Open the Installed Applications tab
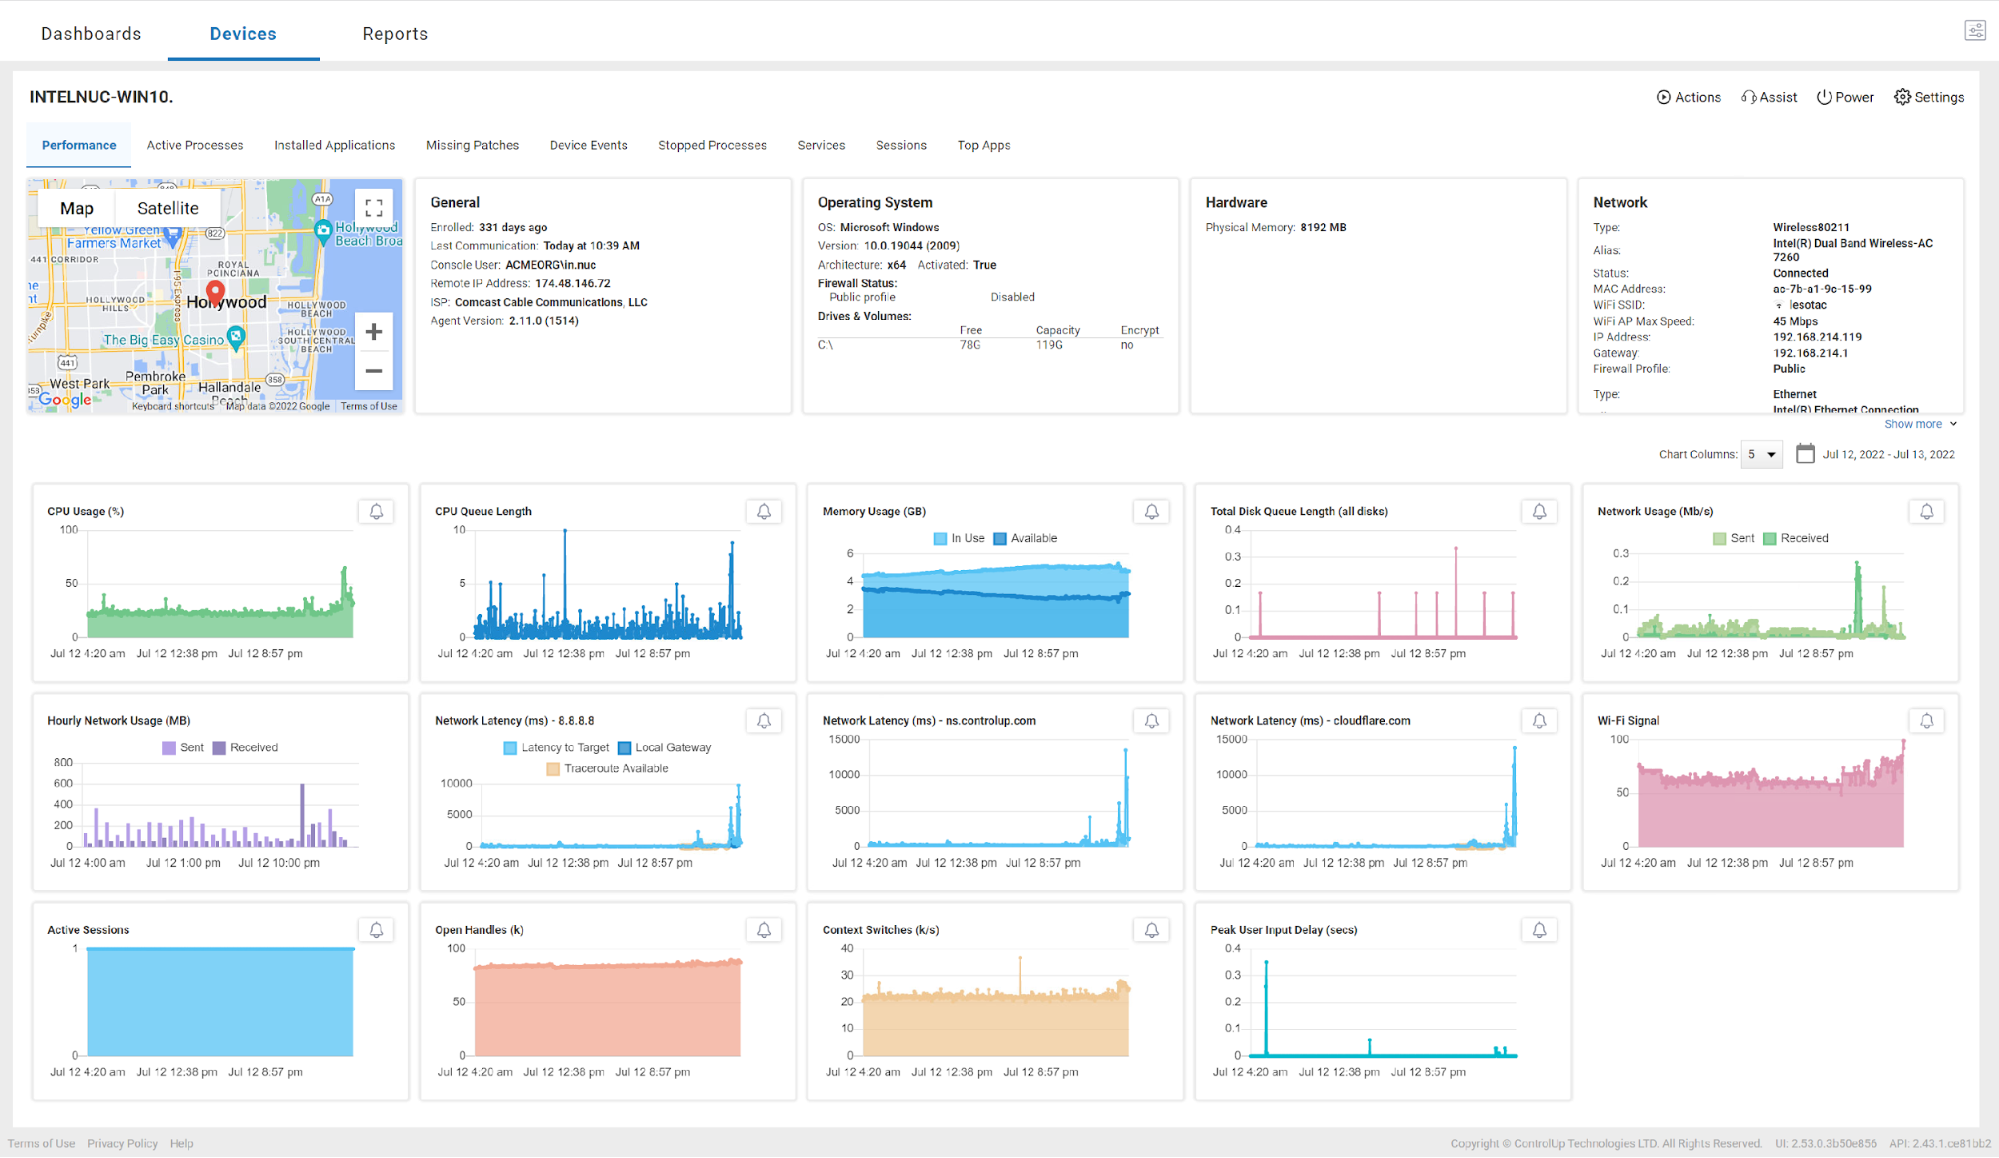This screenshot has width=1999, height=1158. tap(335, 145)
